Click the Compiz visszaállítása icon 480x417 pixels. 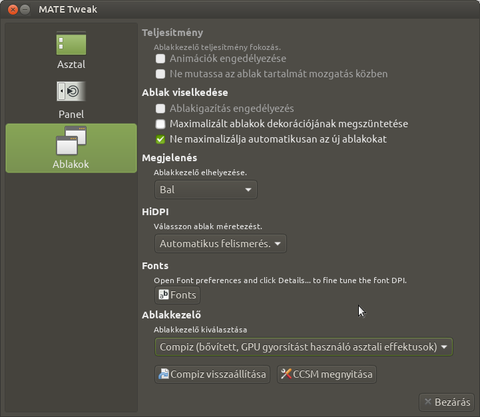tap(164, 374)
